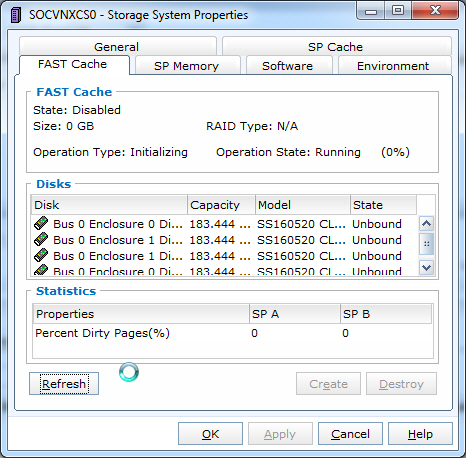
Task: Click the storage system title bar icon
Action: [x=16, y=15]
